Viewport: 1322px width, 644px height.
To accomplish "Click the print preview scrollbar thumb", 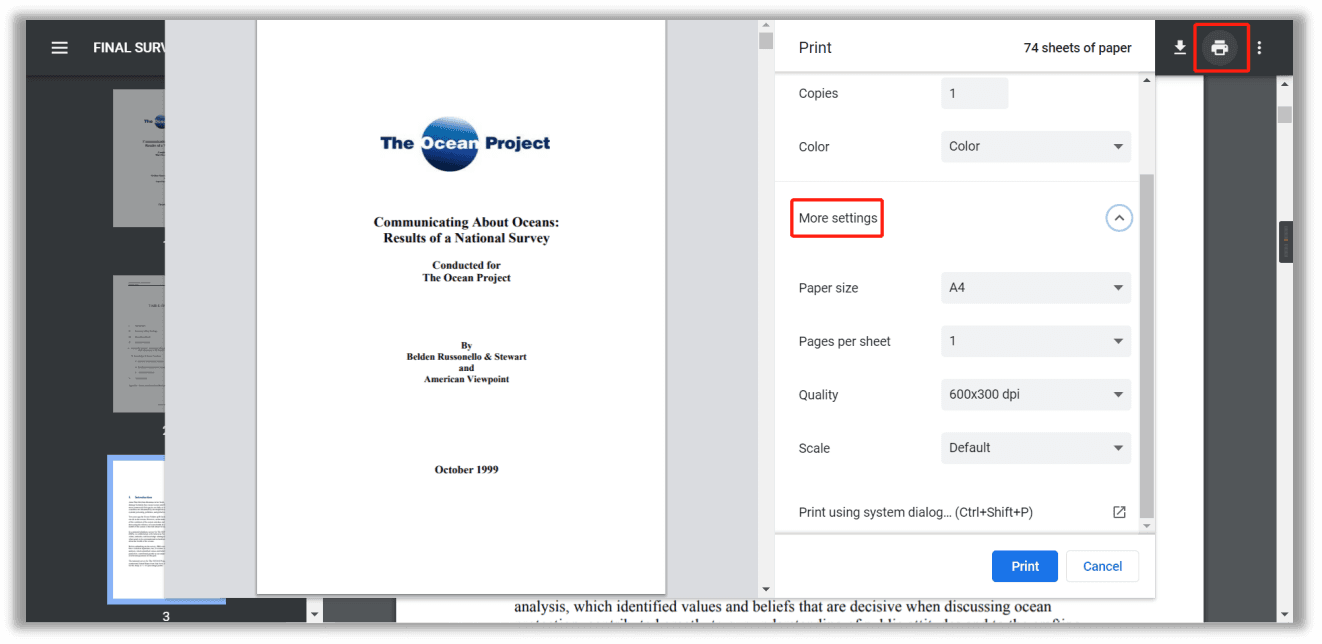I will click(x=766, y=40).
